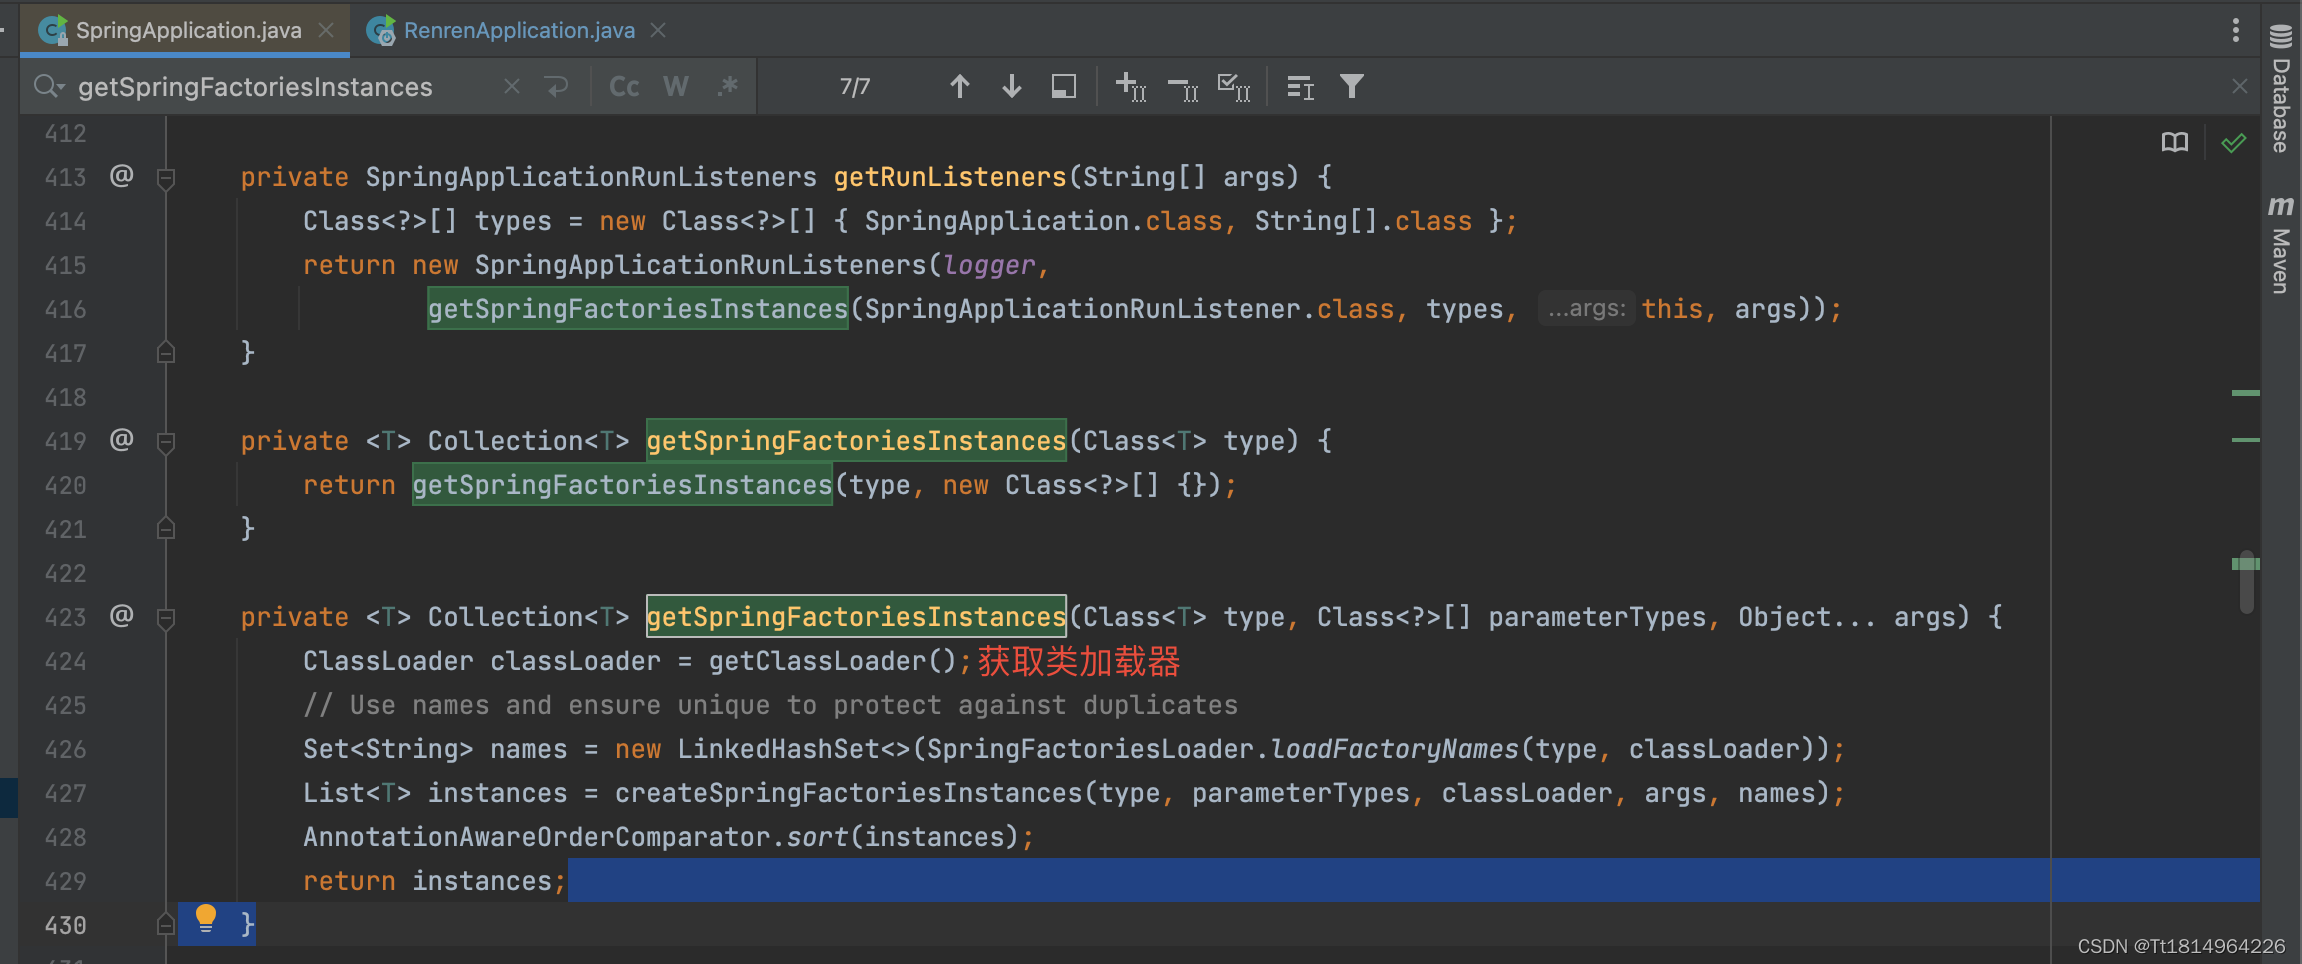Click the green inspection checkmark widget
The image size is (2302, 964).
coord(2234,143)
